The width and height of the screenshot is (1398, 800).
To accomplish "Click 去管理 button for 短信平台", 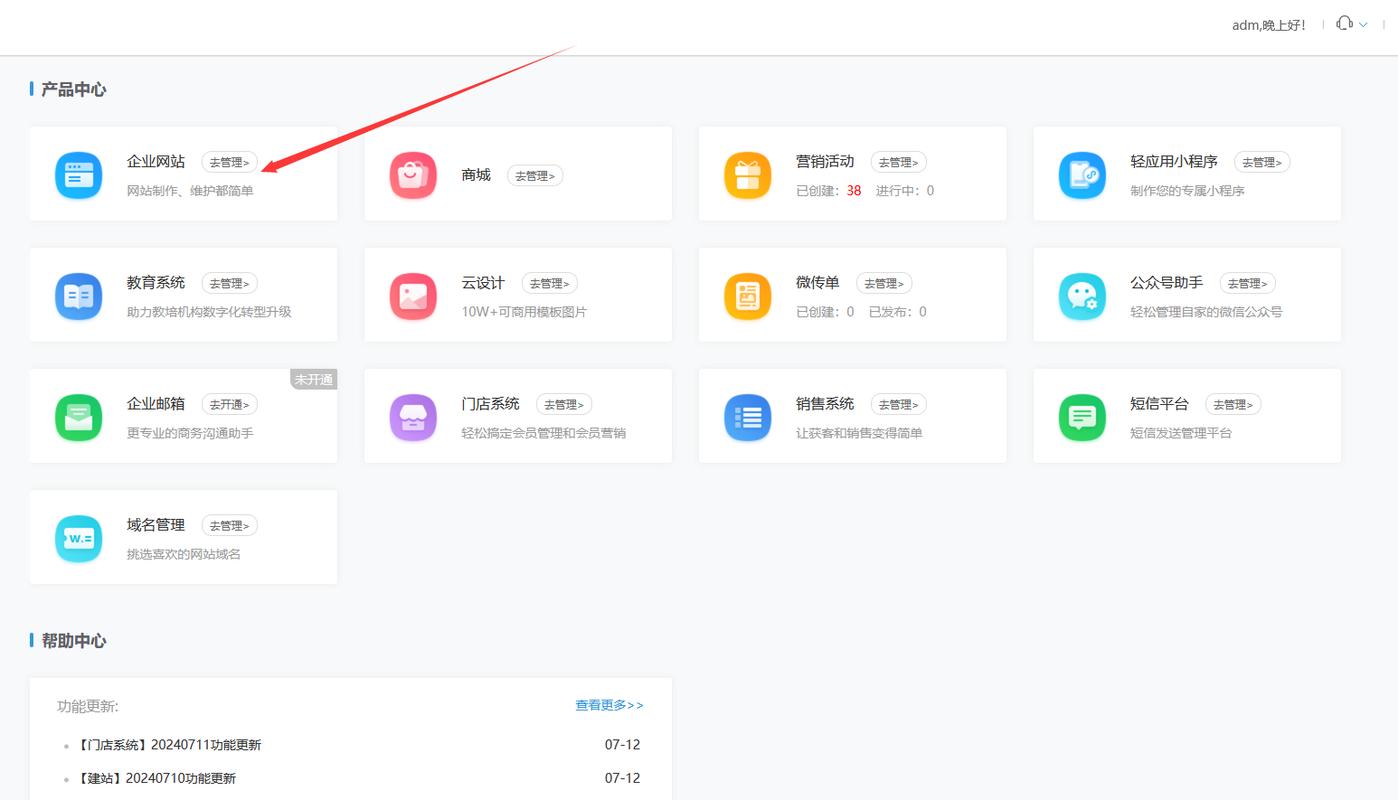I will pos(1233,404).
